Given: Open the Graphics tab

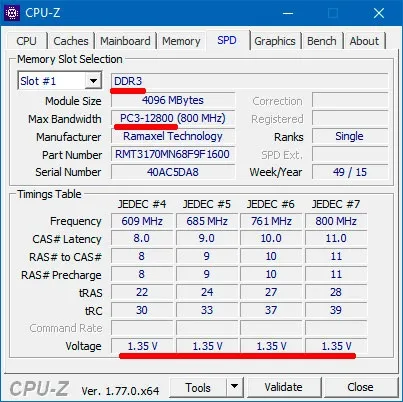Looking at the screenshot, I should (x=275, y=41).
